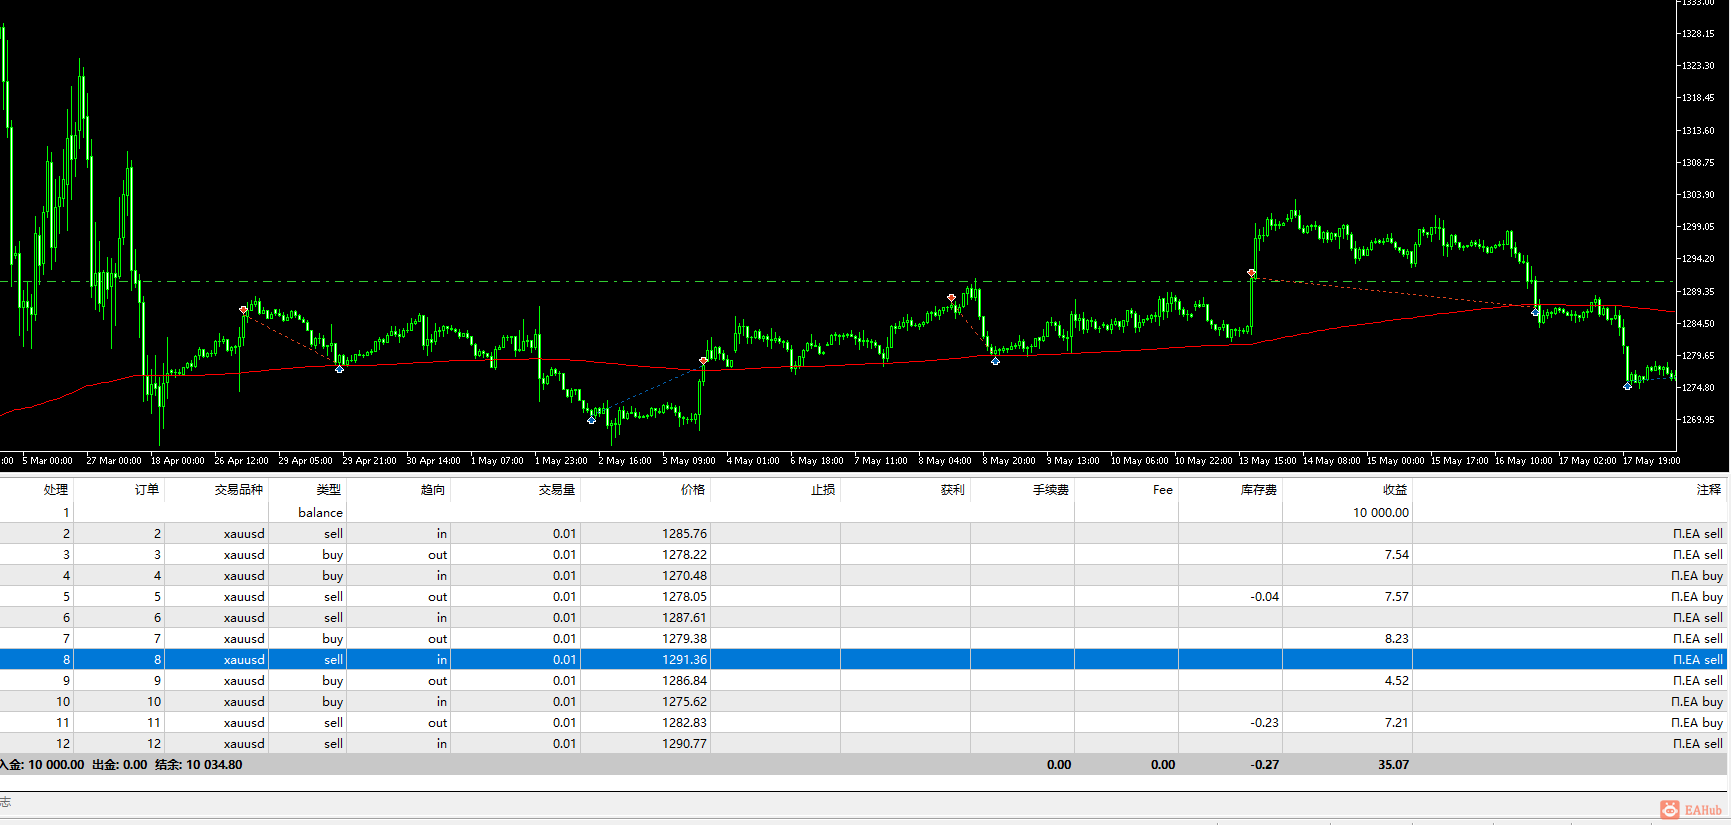Click the 注释 column header

[x=1708, y=489]
